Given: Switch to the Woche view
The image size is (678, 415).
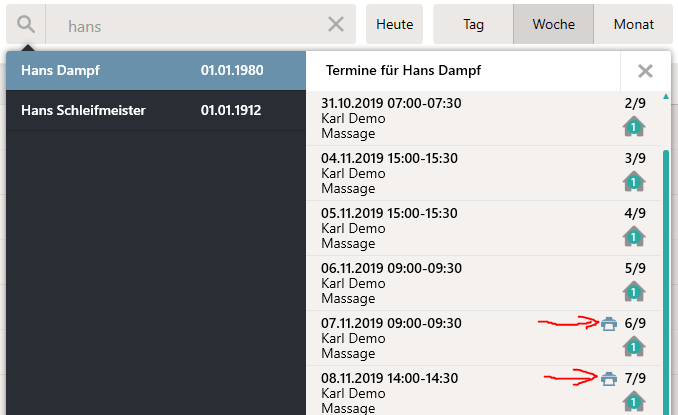Looking at the screenshot, I should tap(553, 24).
